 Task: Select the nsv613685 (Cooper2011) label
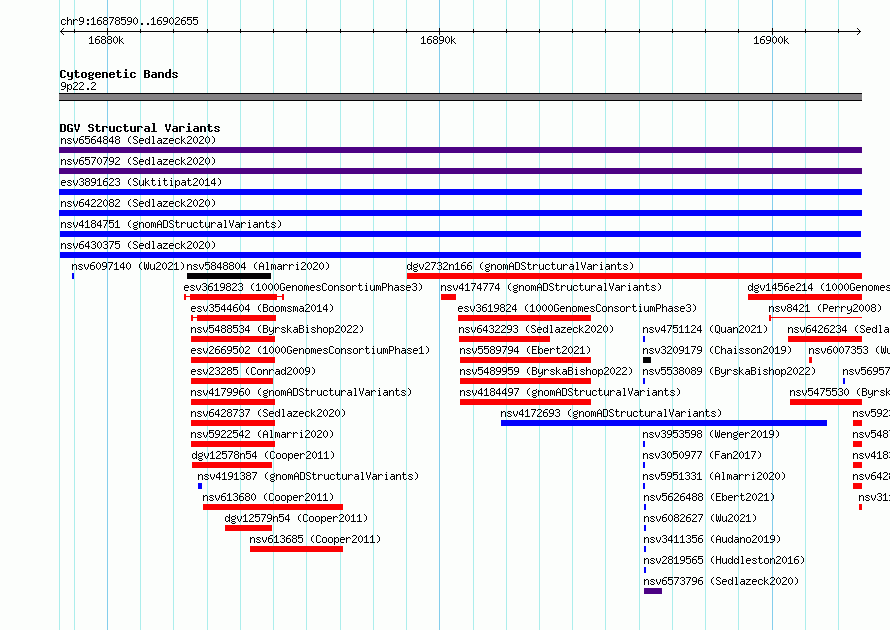coord(315,539)
